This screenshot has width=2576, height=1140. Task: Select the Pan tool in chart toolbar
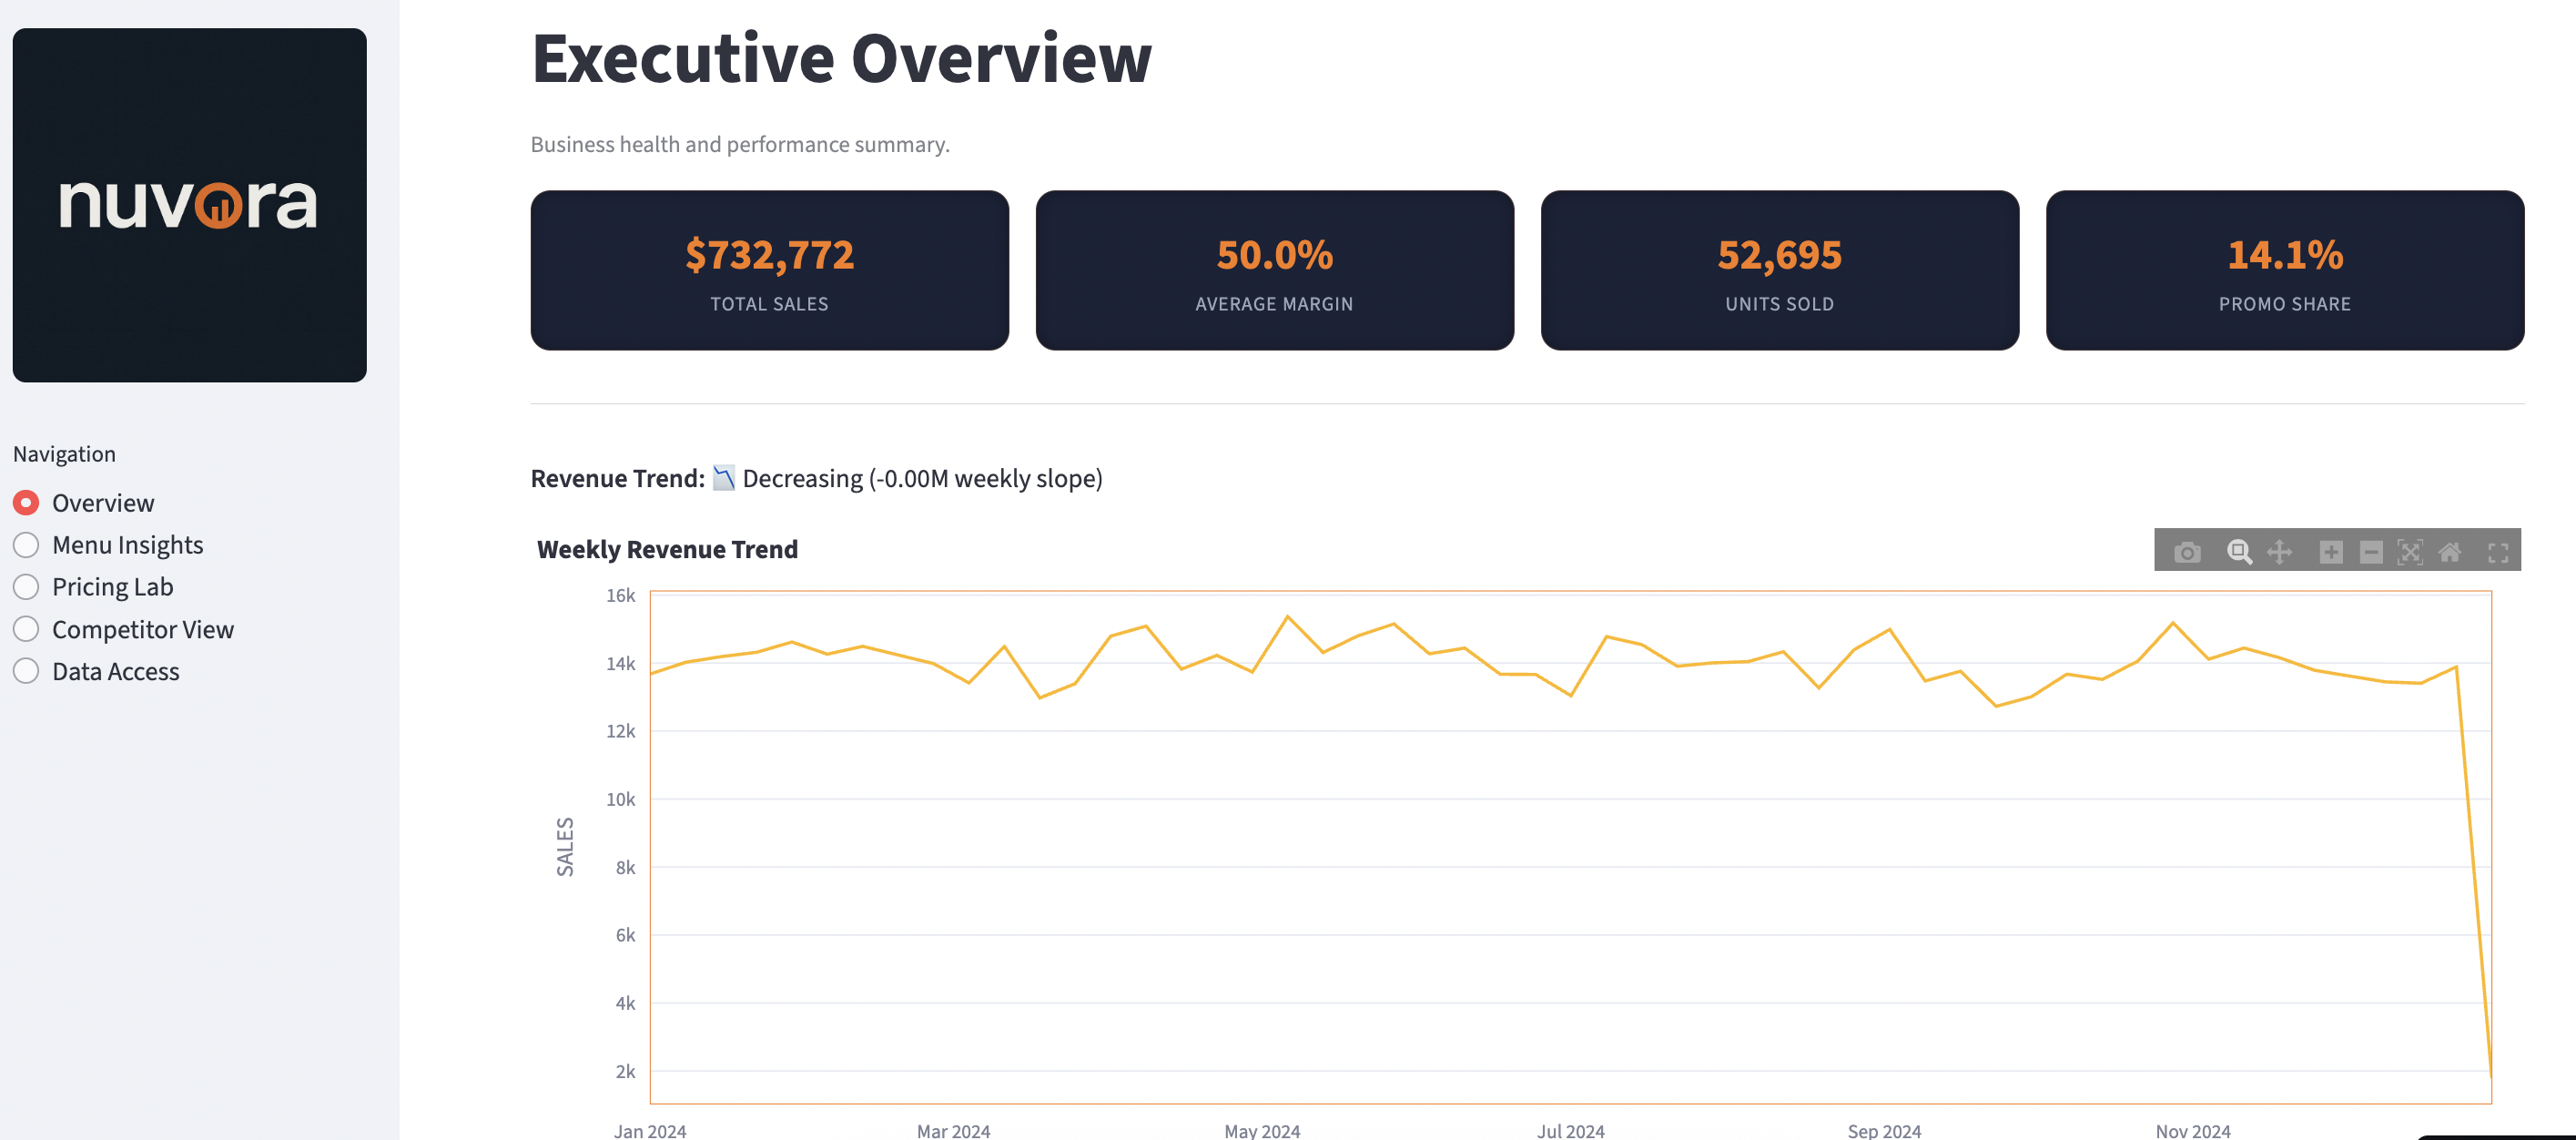coord(2279,552)
